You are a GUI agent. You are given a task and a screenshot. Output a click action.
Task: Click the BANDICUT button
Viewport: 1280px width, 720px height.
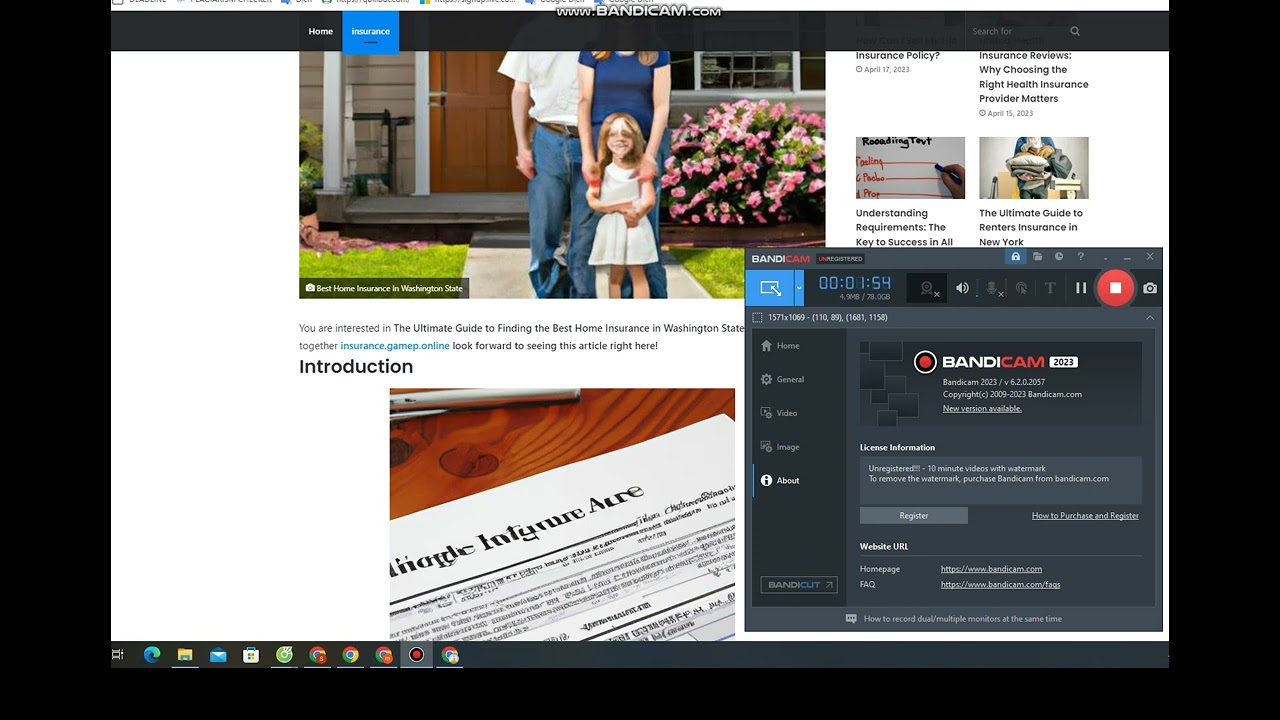[x=798, y=585]
